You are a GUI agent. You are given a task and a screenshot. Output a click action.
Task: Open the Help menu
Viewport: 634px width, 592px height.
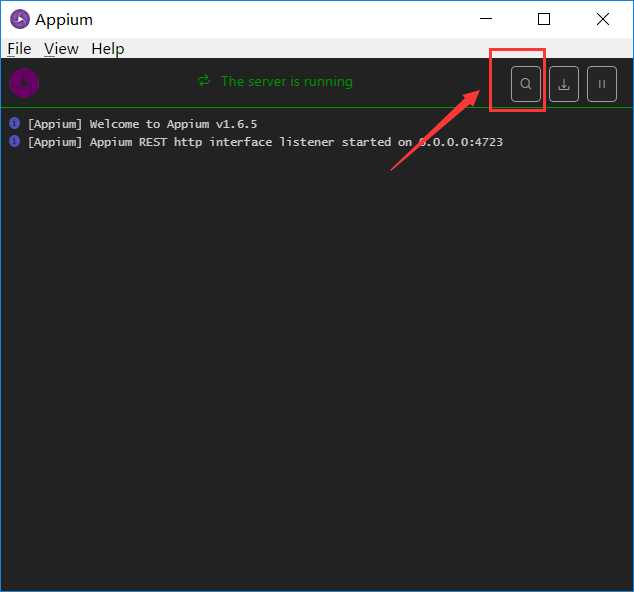(x=108, y=49)
